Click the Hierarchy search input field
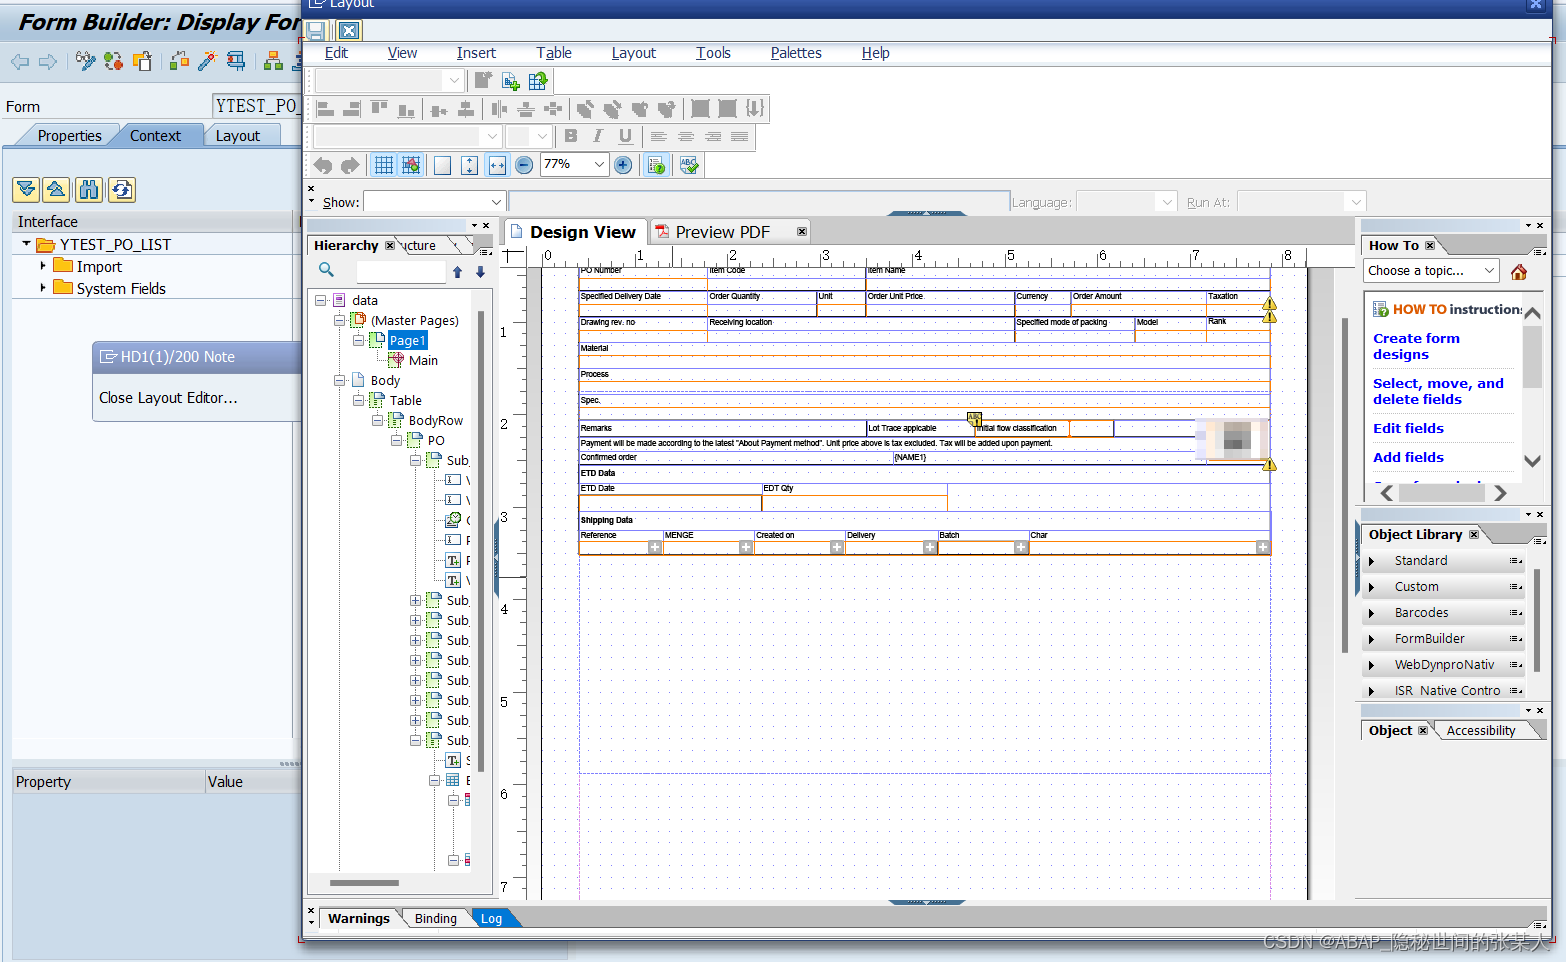The height and width of the screenshot is (962, 1566). point(400,271)
